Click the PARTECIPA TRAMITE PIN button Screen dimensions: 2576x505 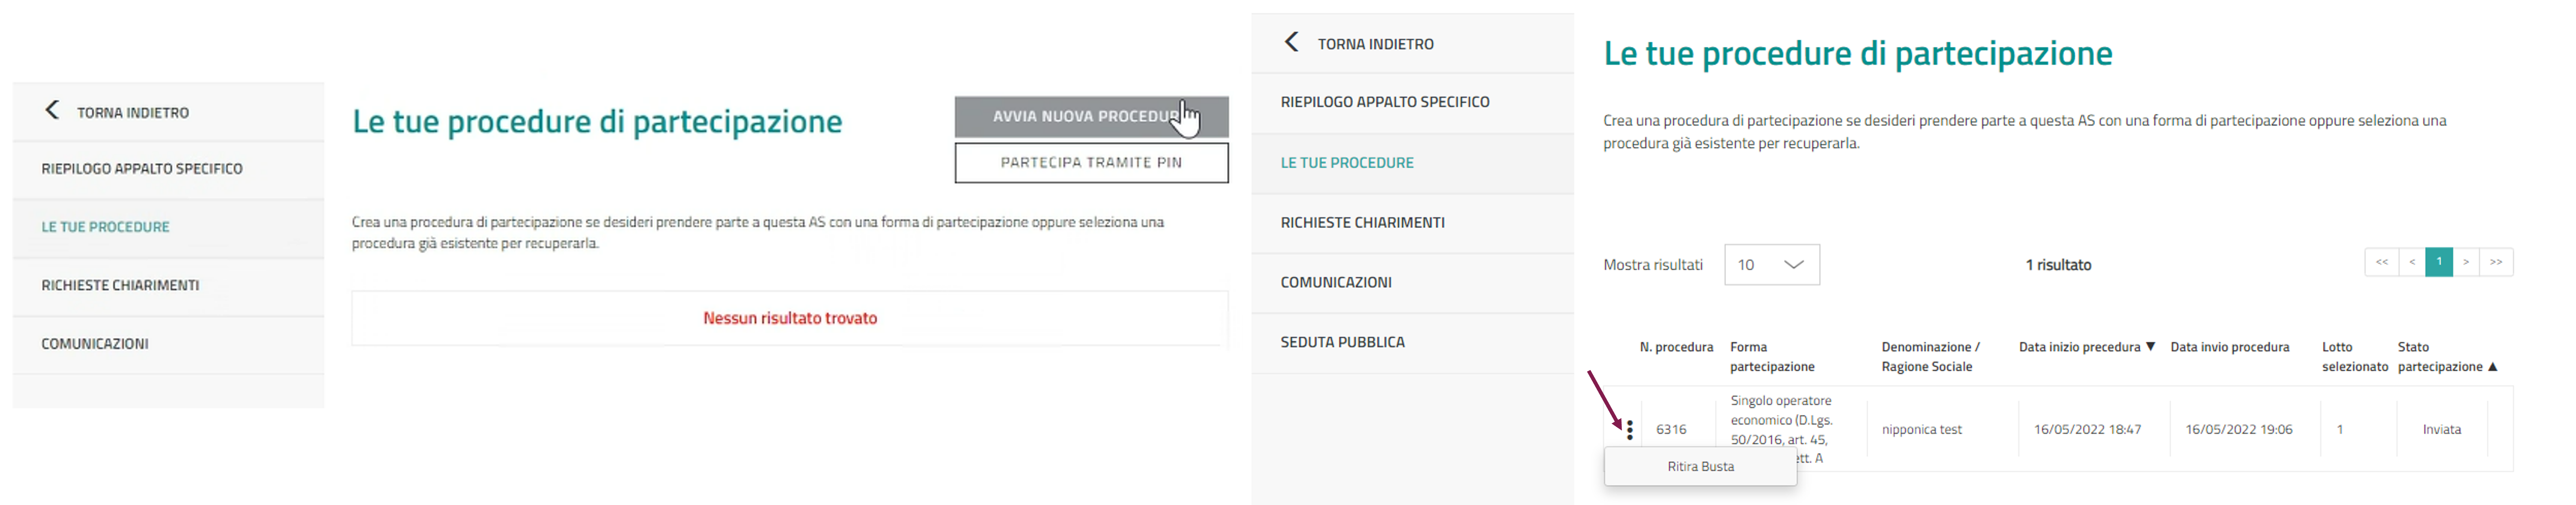point(1091,163)
